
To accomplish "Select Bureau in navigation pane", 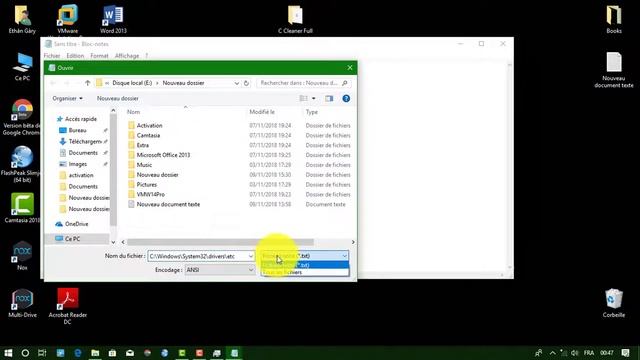I will (x=78, y=130).
